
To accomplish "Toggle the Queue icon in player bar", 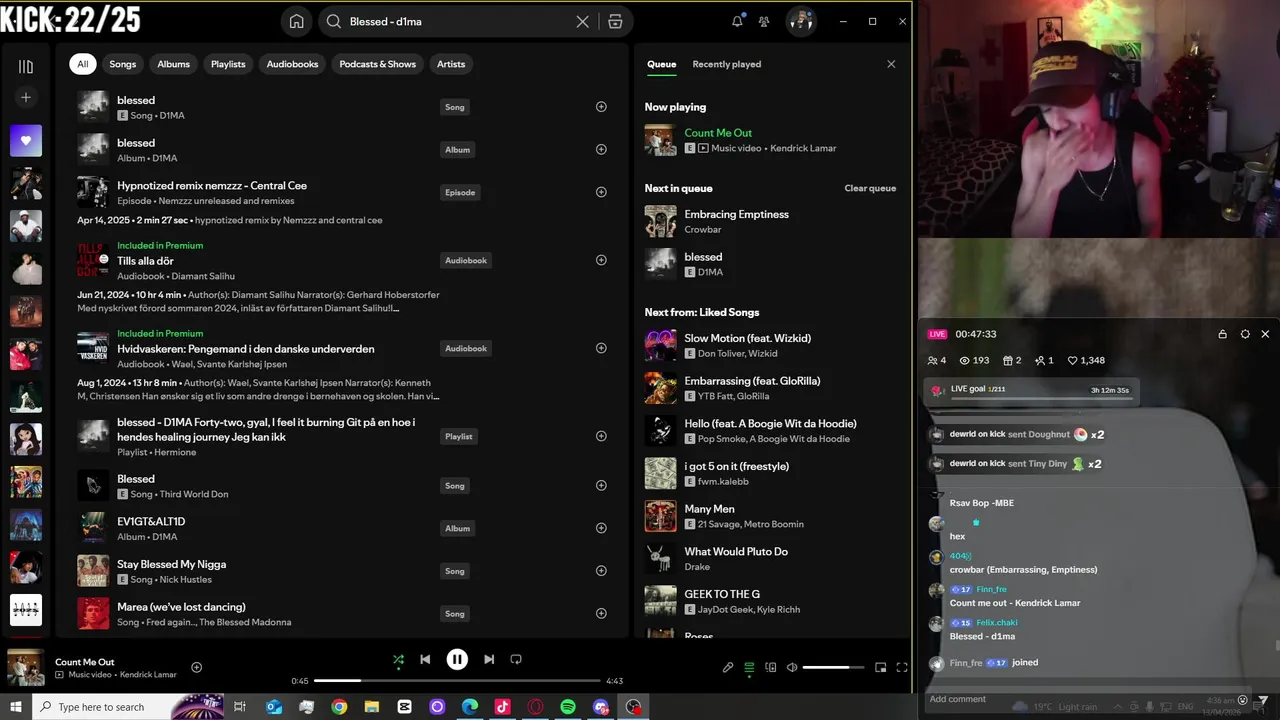I will (749, 667).
